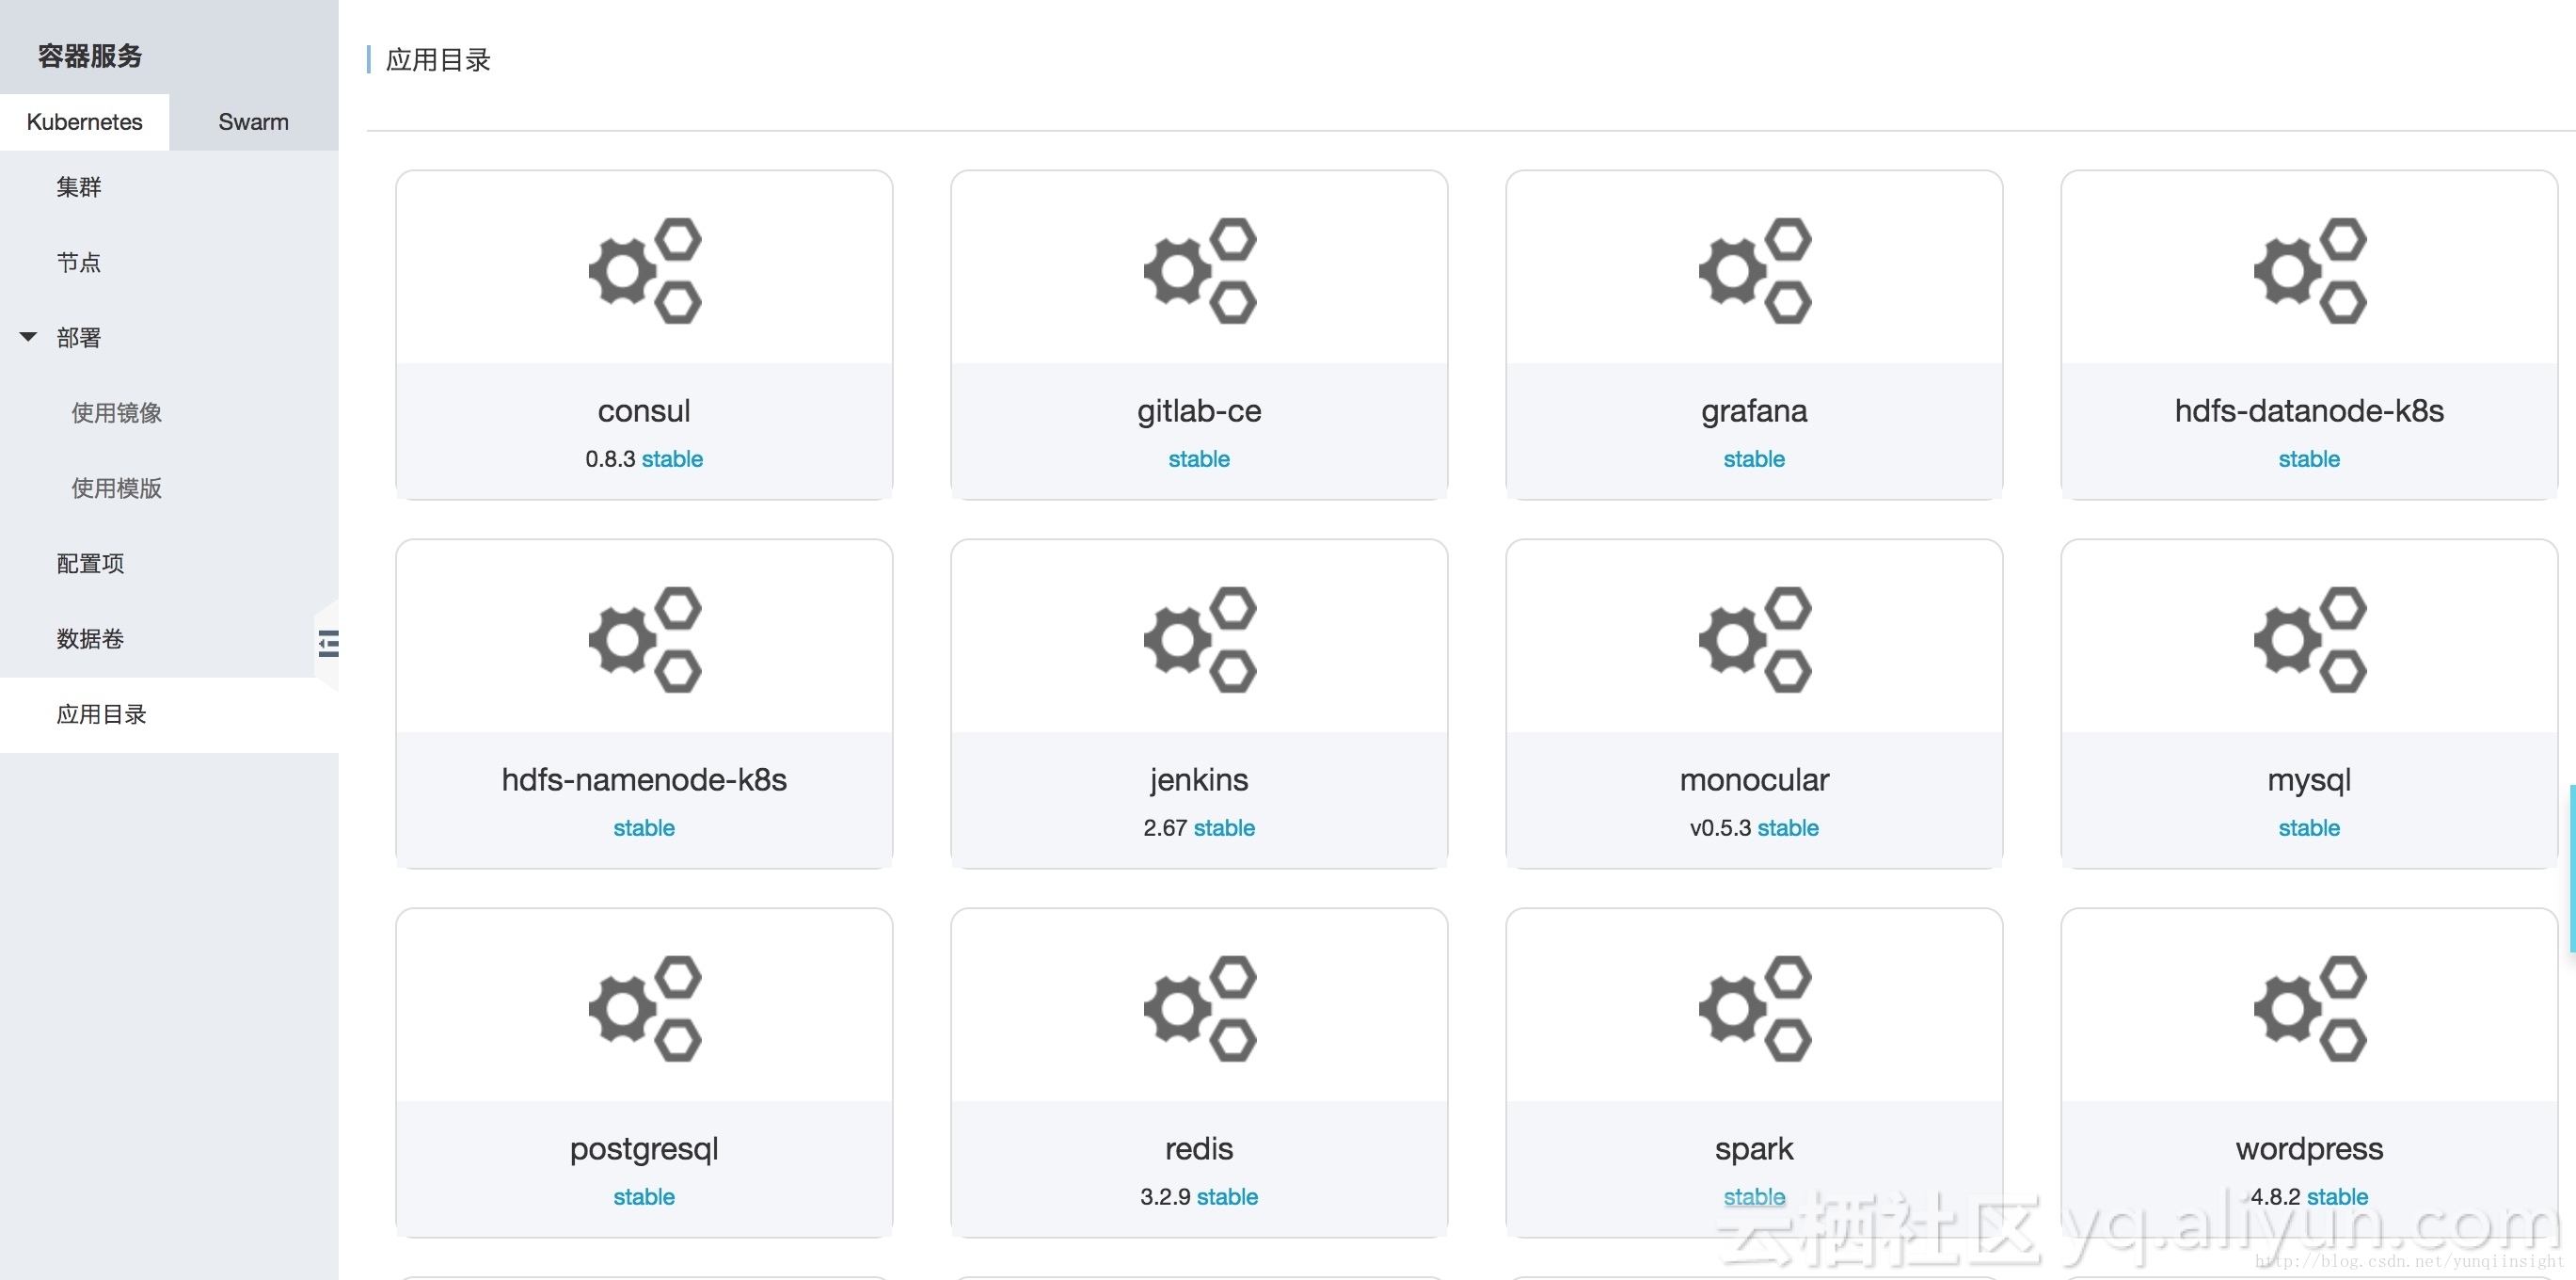
Task: Collapse the sidebar using the toggle handle
Action: coord(328,643)
